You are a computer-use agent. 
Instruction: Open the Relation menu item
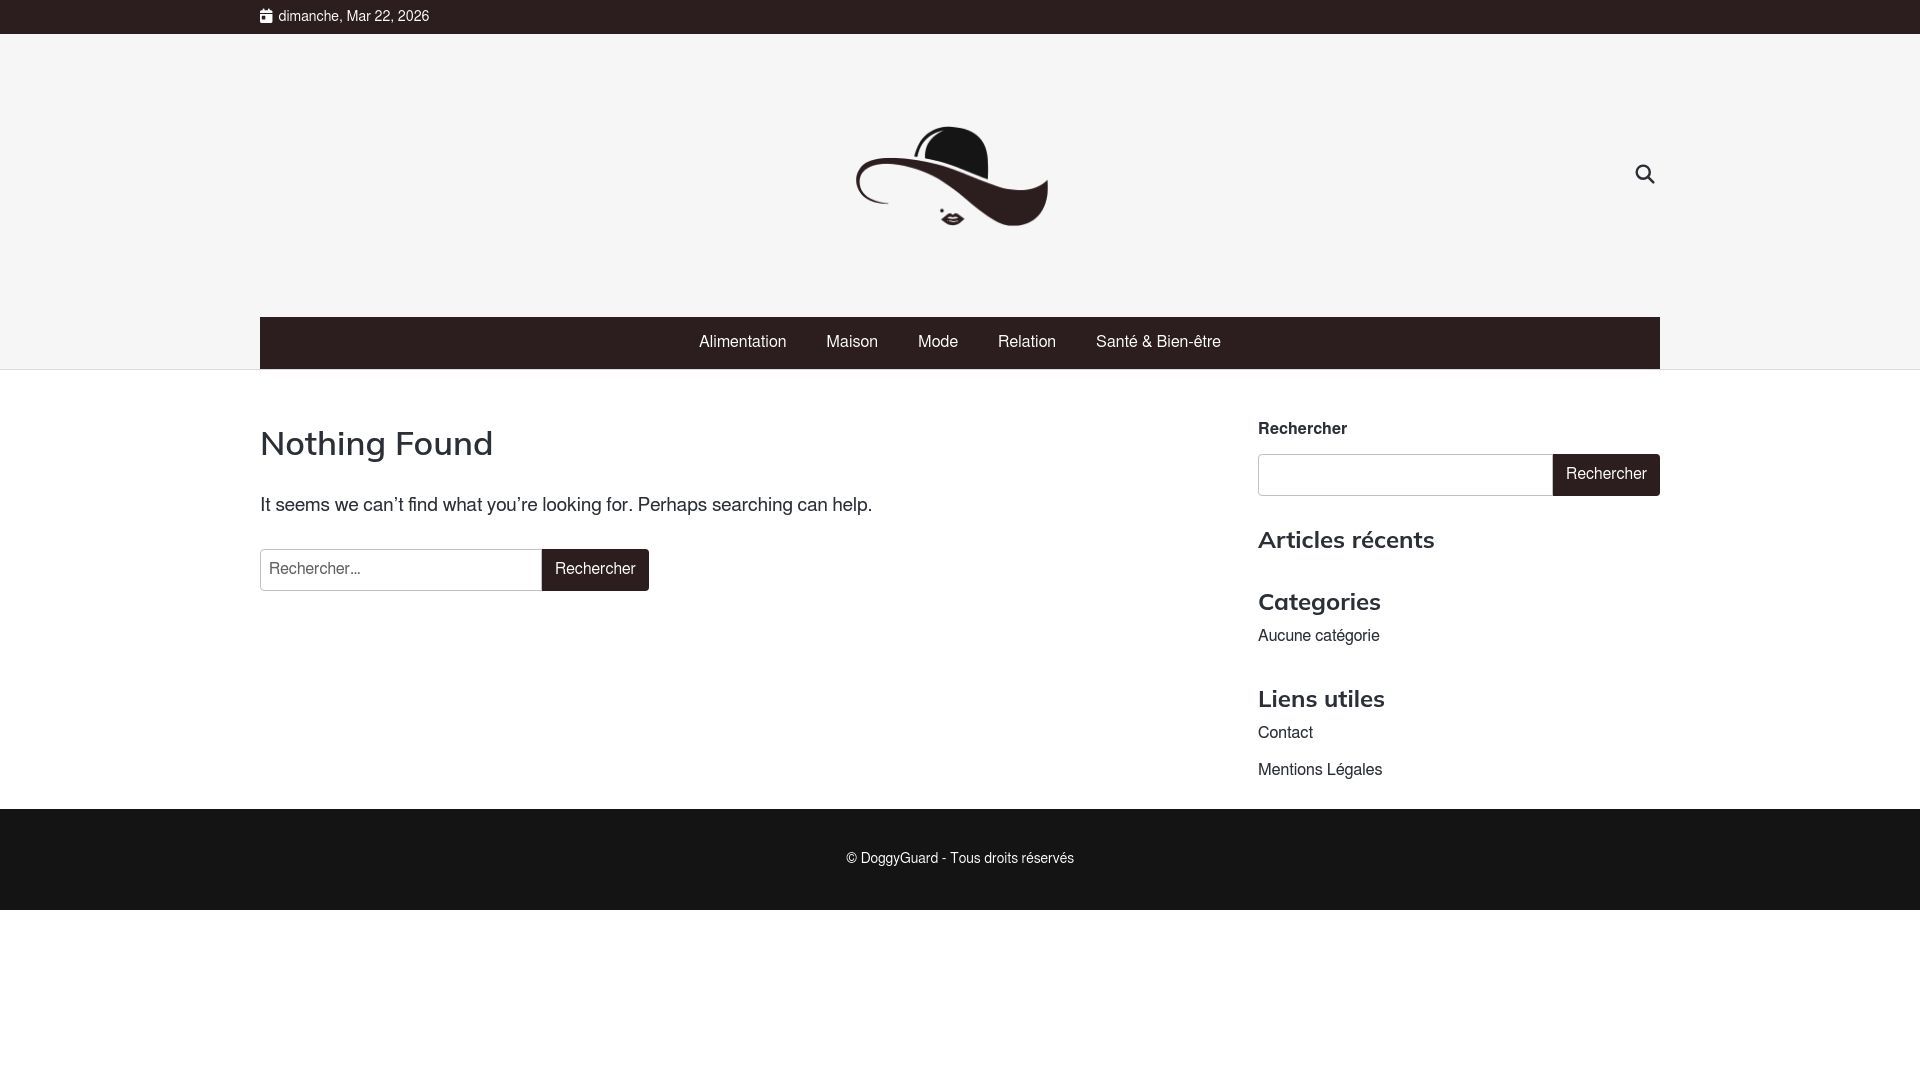pos(1027,342)
